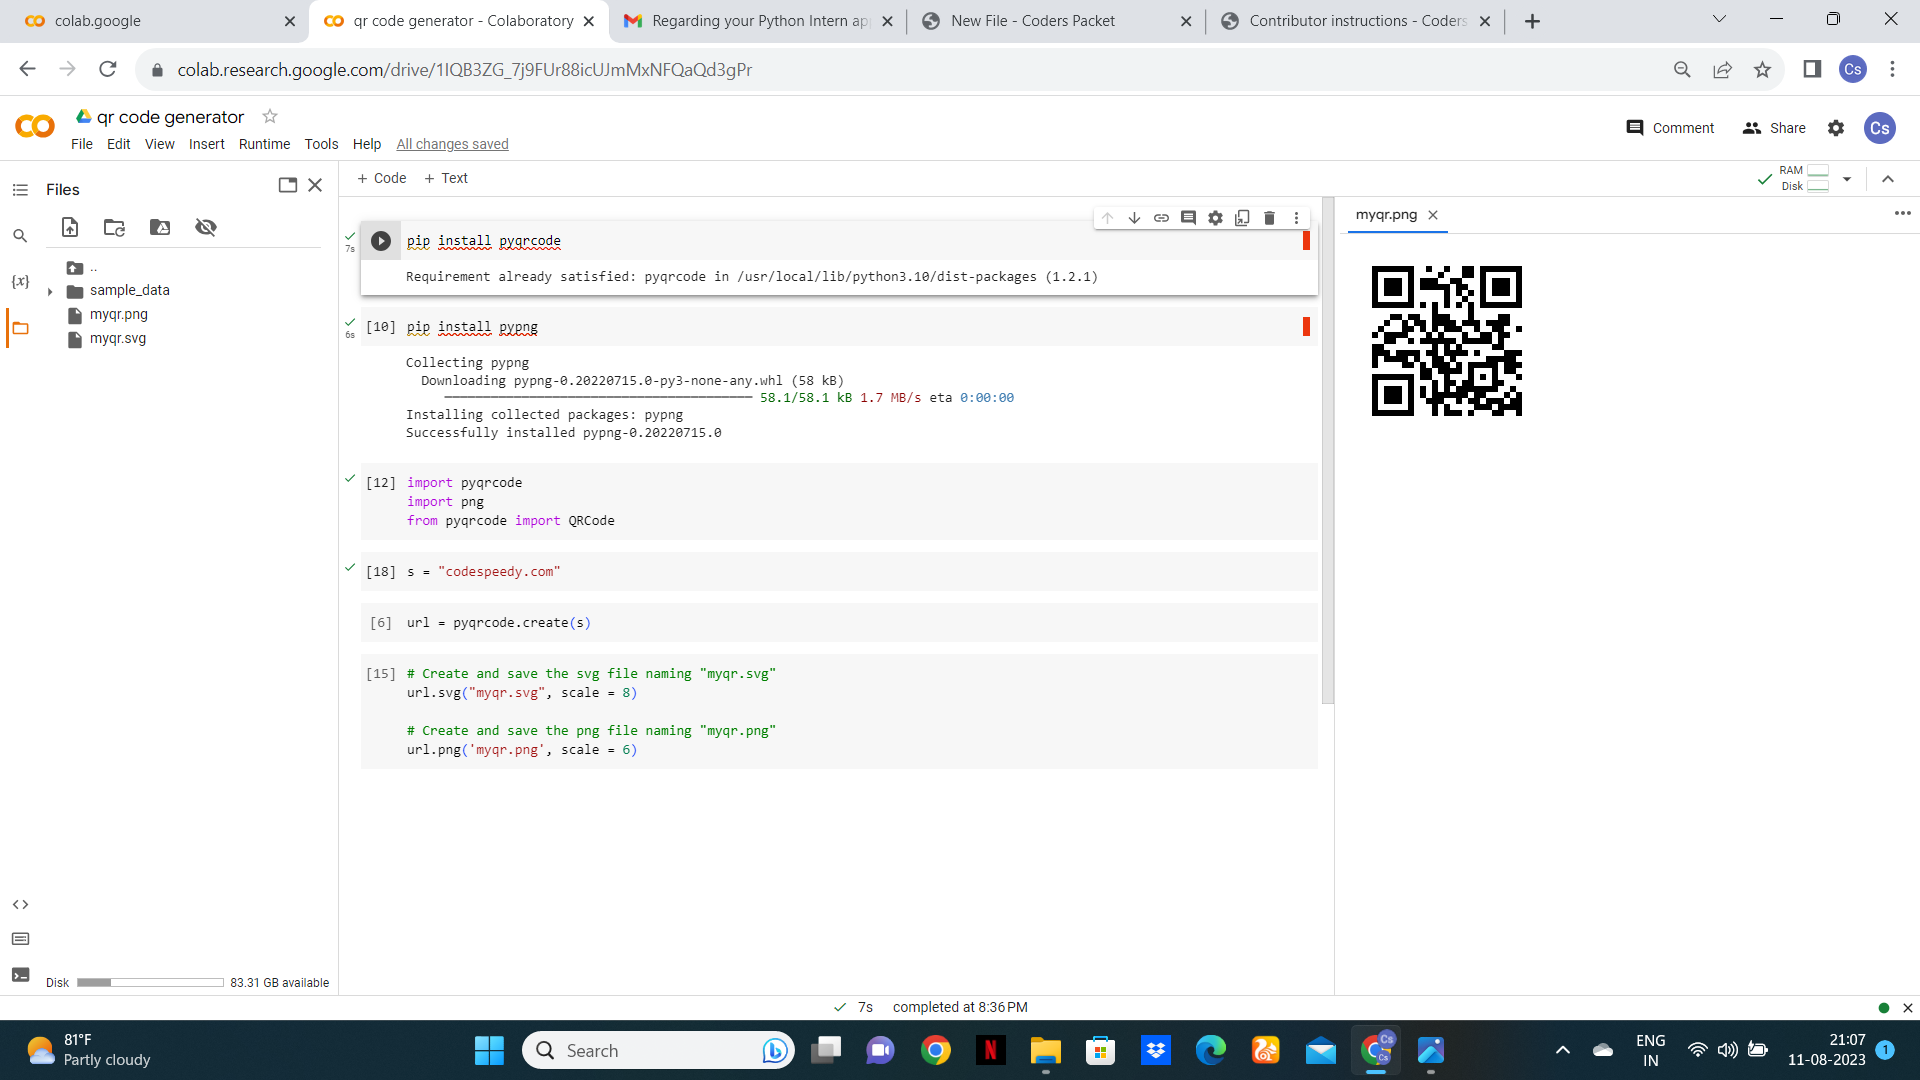Select myqr.png in file list

pyautogui.click(x=118, y=314)
